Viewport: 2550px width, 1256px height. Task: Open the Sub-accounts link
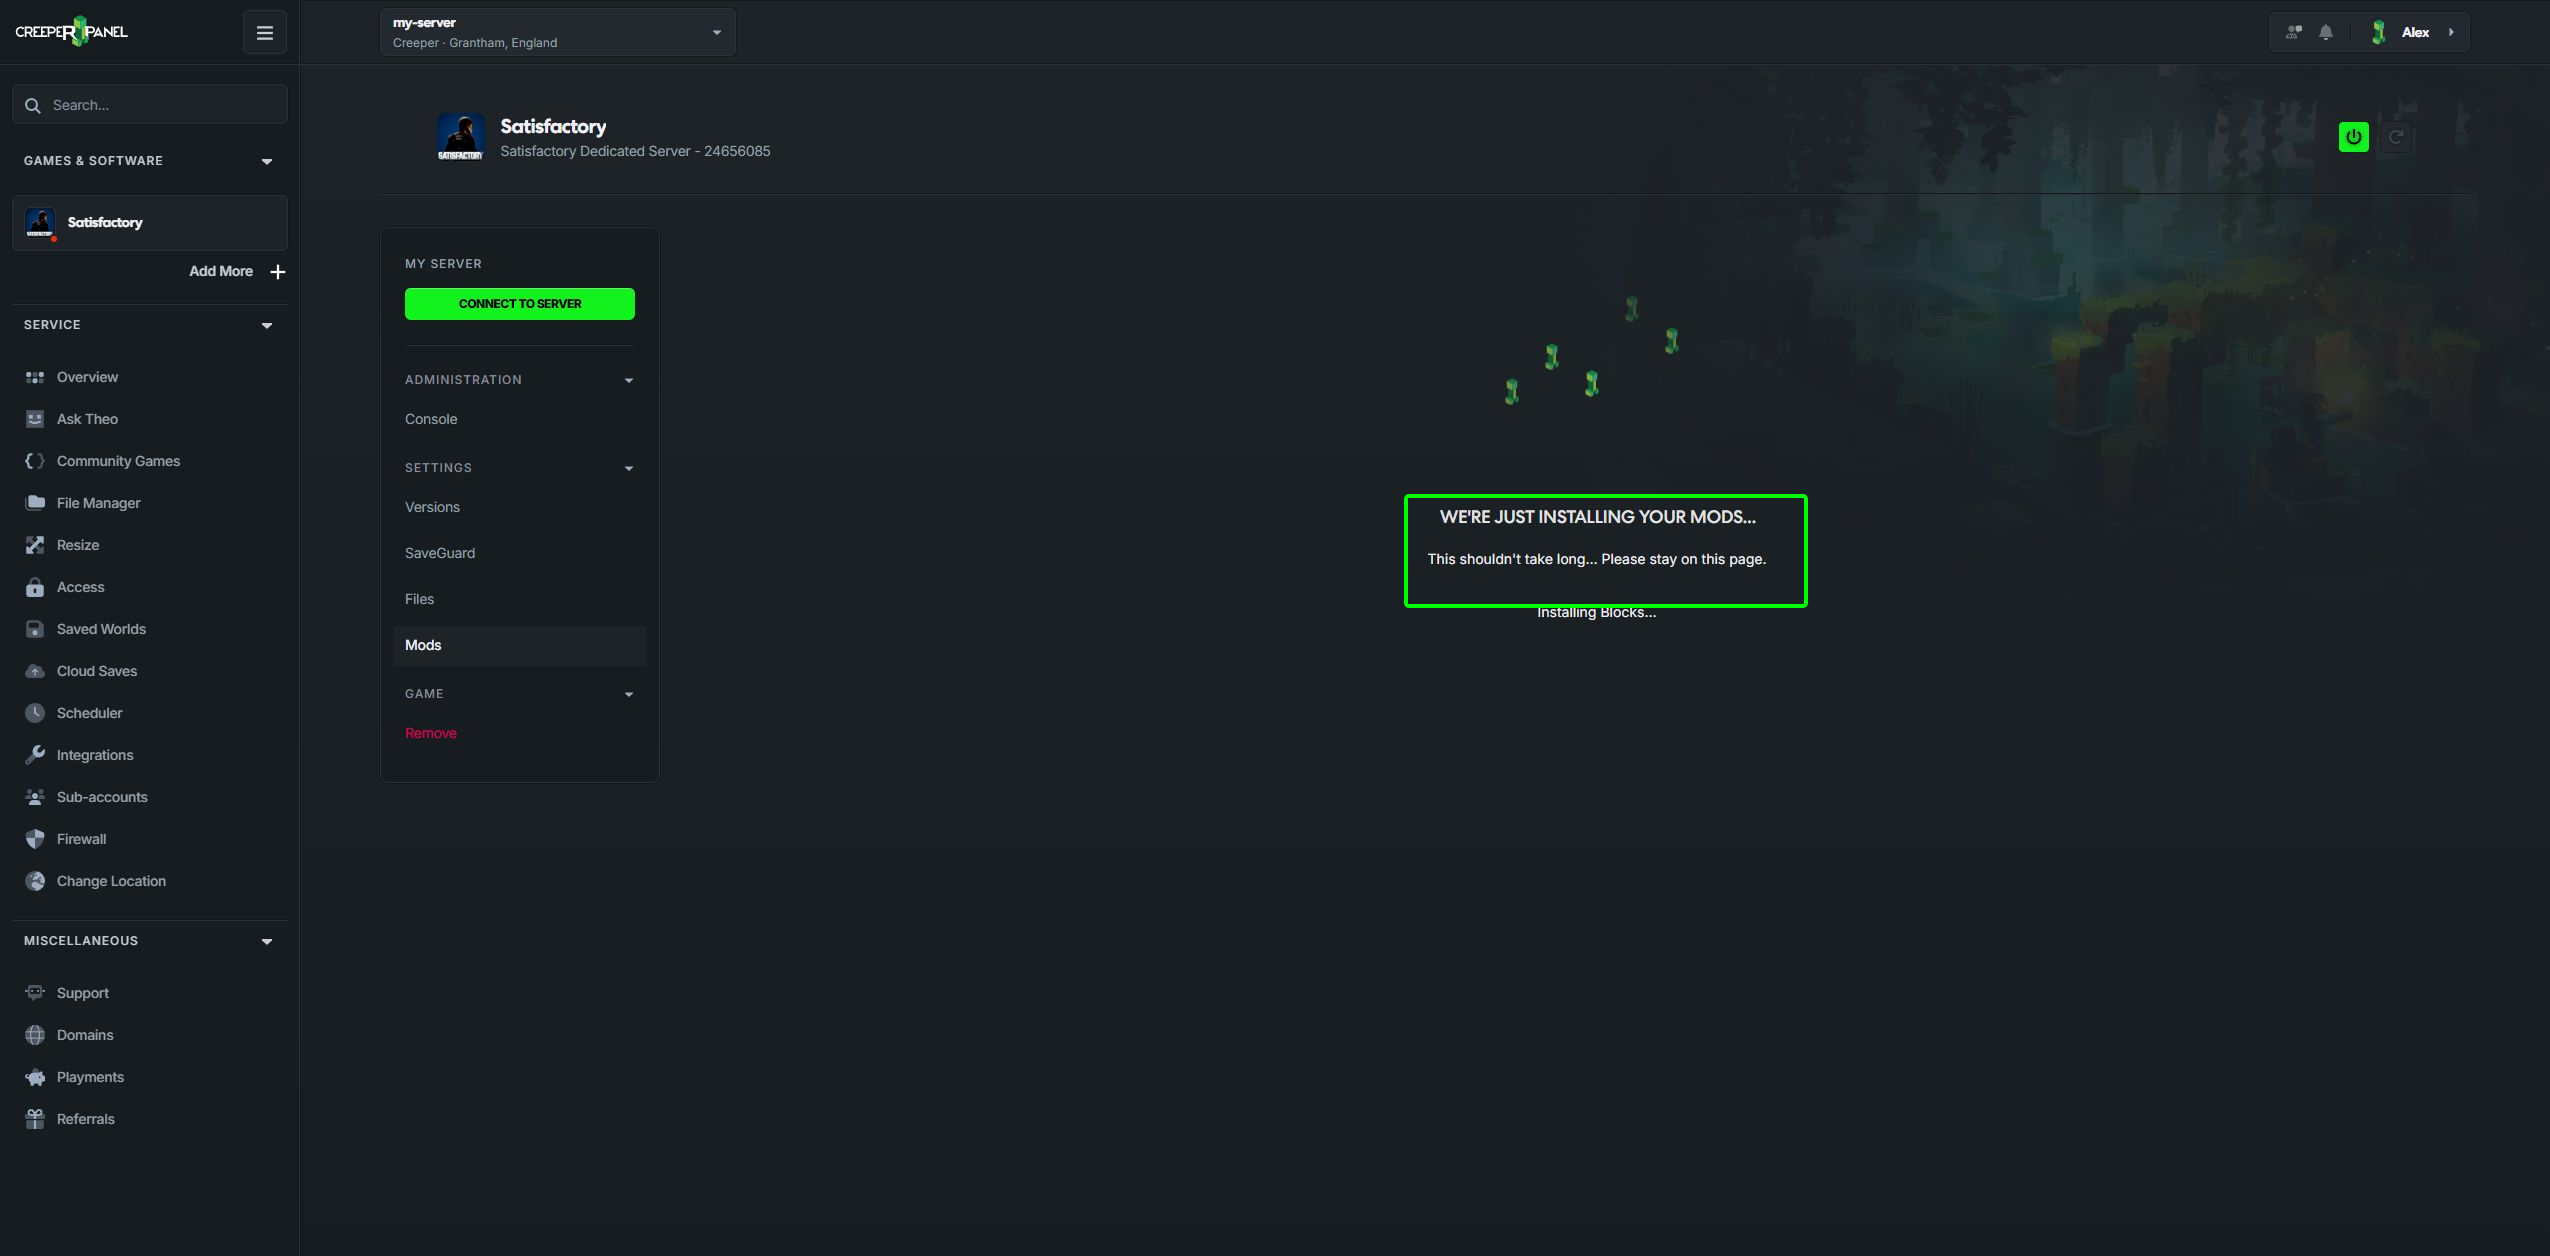coord(102,797)
